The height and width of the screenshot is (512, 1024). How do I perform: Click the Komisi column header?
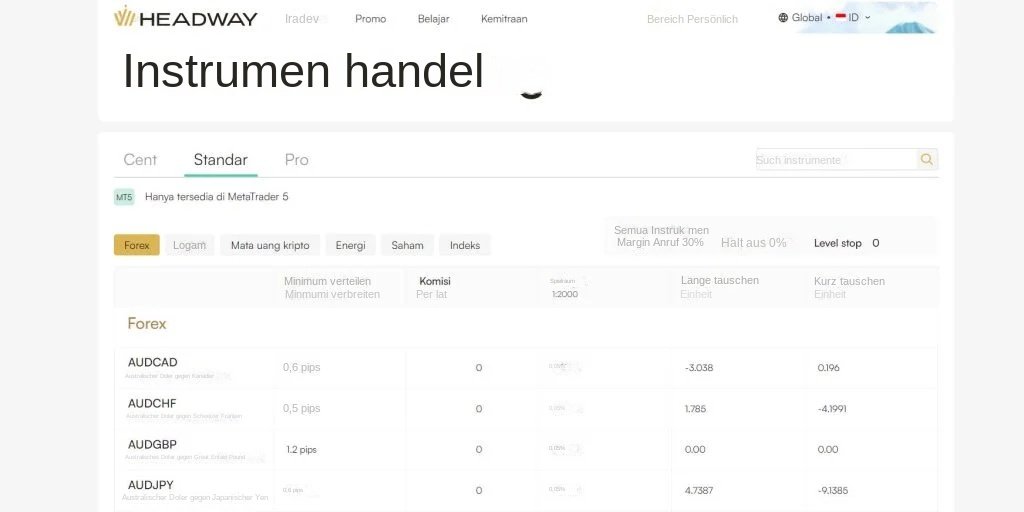pos(435,281)
